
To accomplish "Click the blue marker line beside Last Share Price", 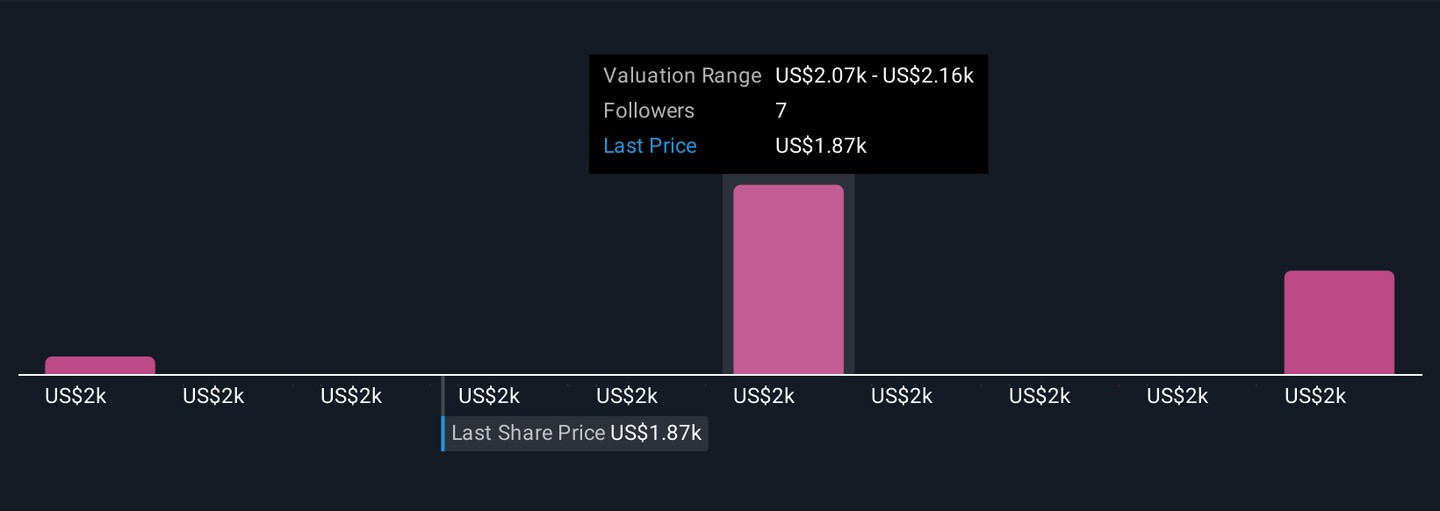I will (x=443, y=433).
